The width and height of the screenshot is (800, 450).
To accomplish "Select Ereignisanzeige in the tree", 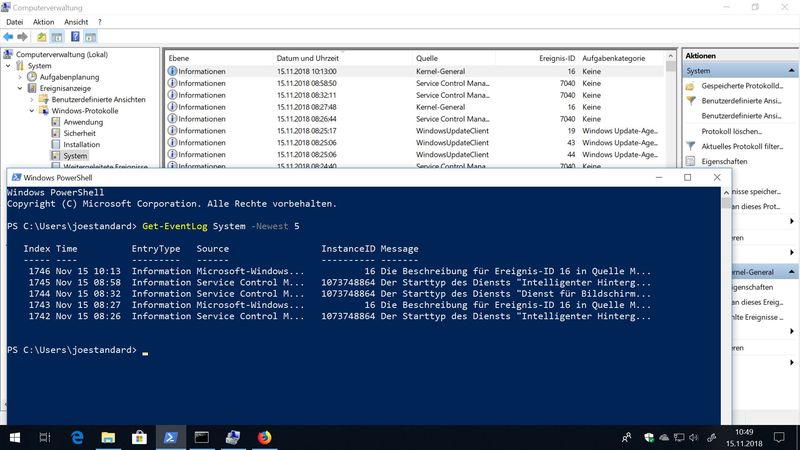I will point(65,88).
